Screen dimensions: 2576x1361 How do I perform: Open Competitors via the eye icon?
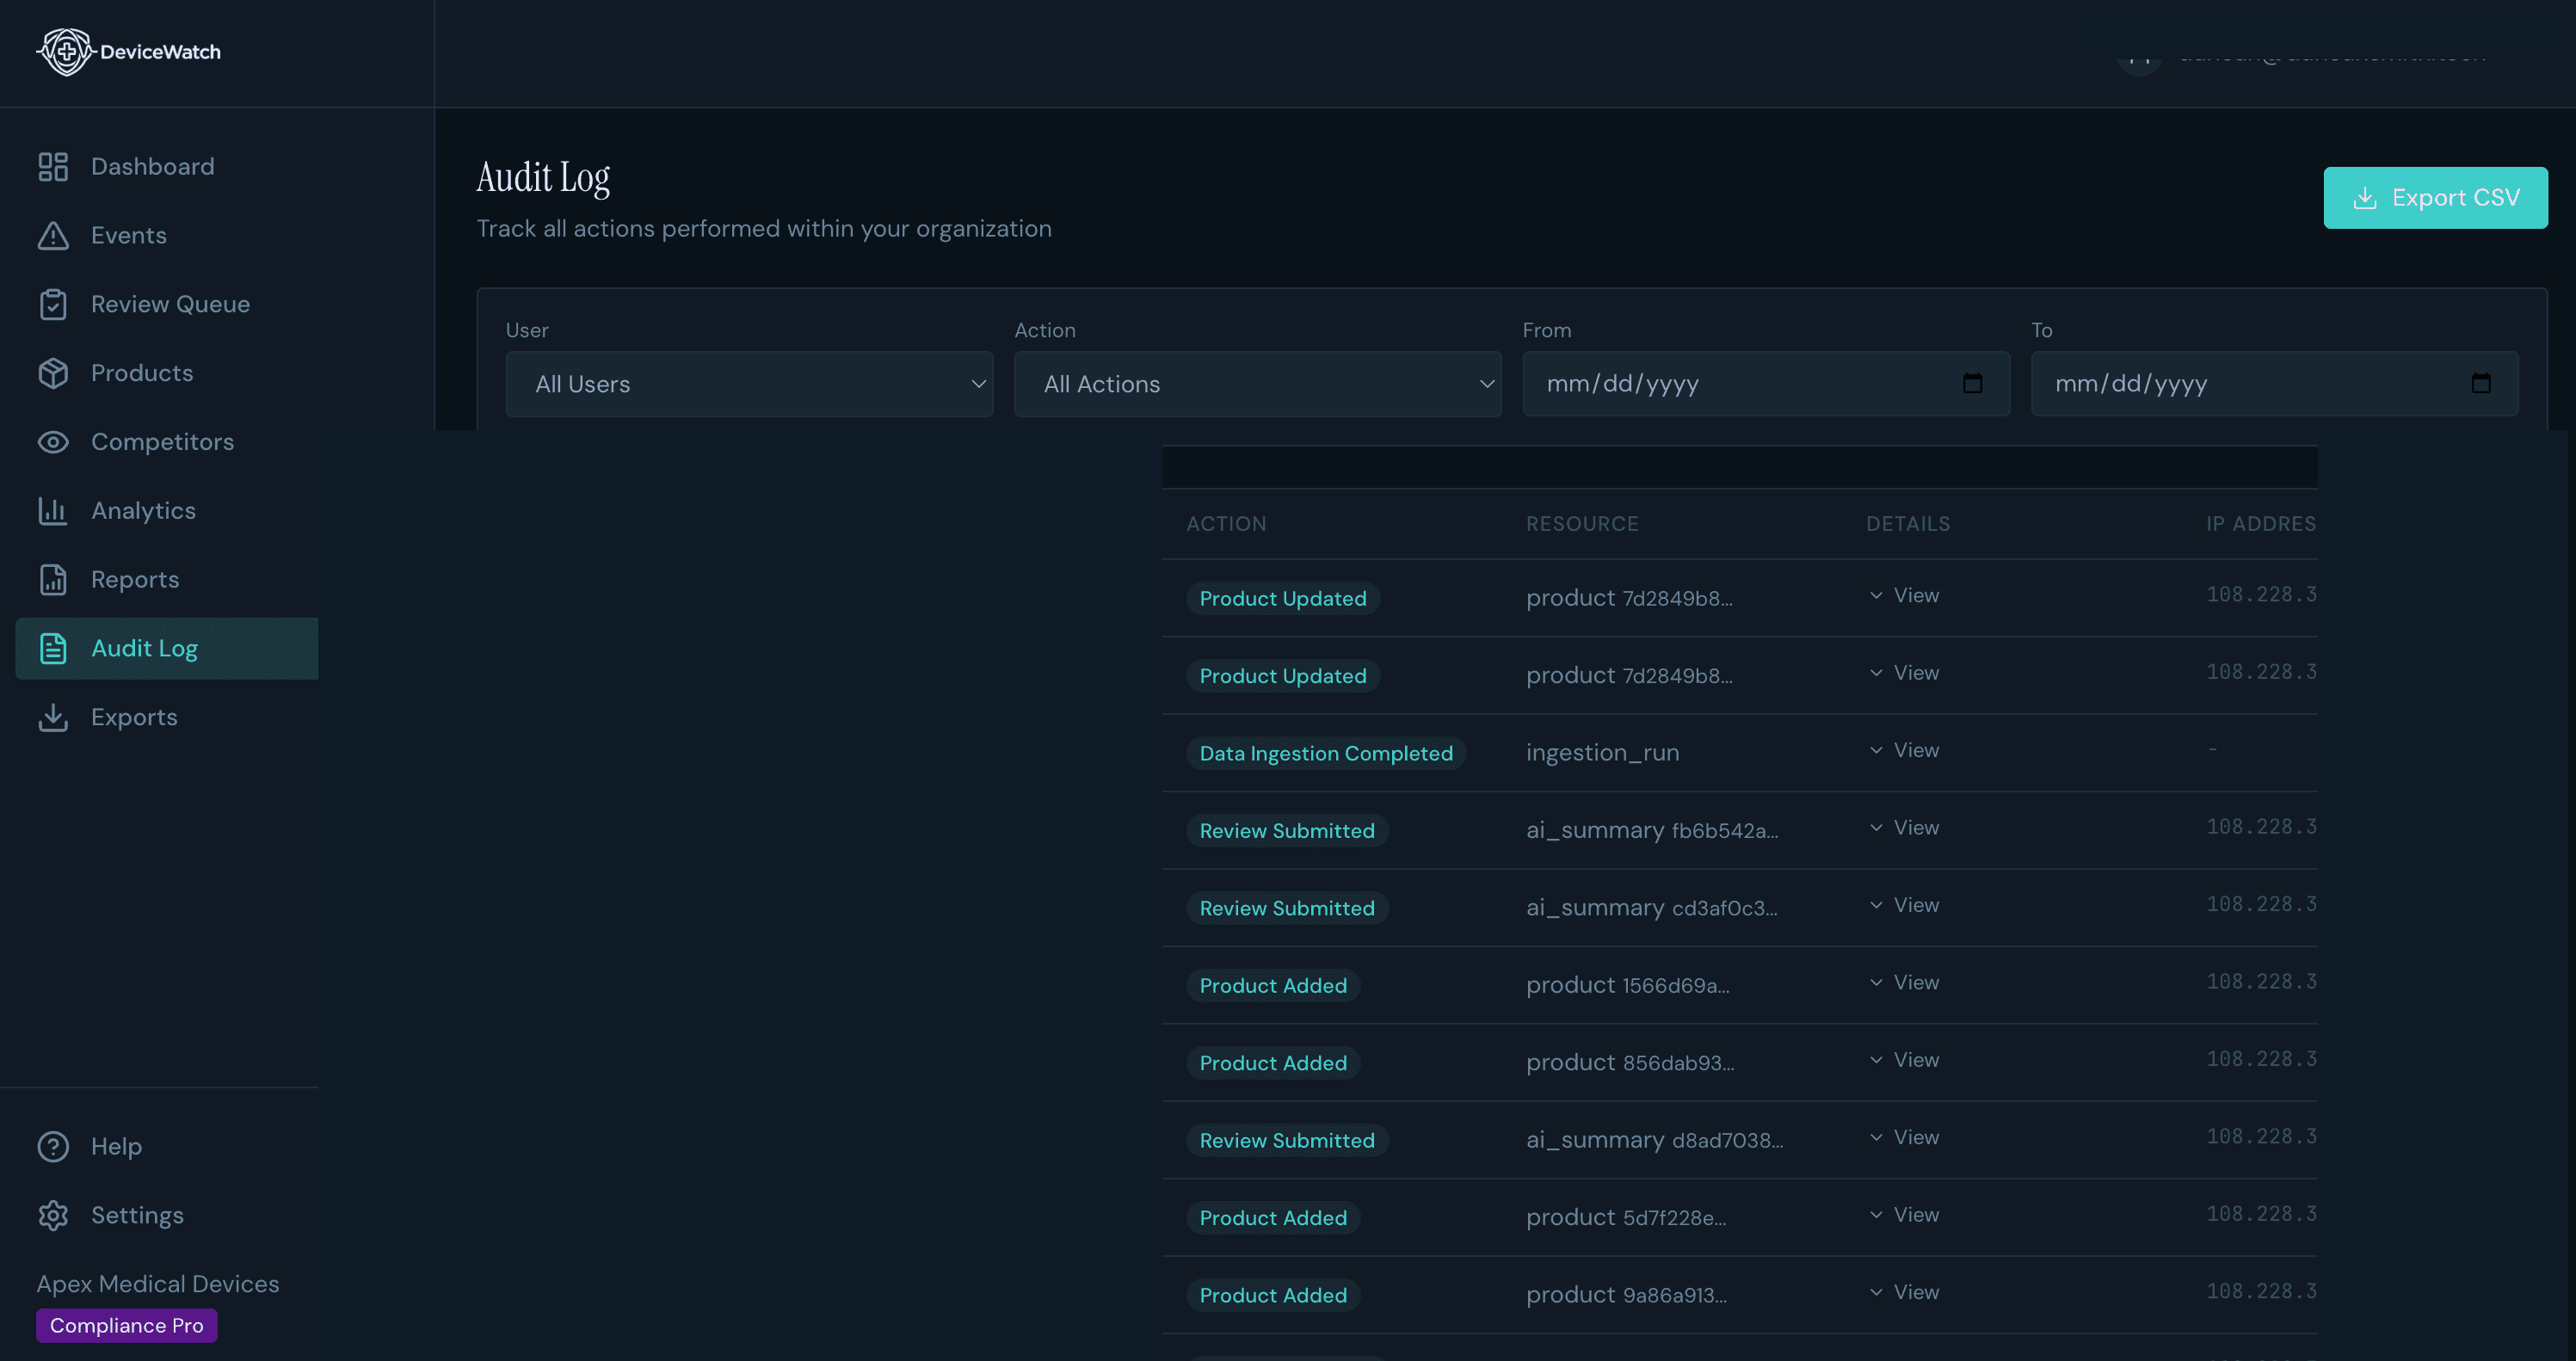pyautogui.click(x=53, y=441)
